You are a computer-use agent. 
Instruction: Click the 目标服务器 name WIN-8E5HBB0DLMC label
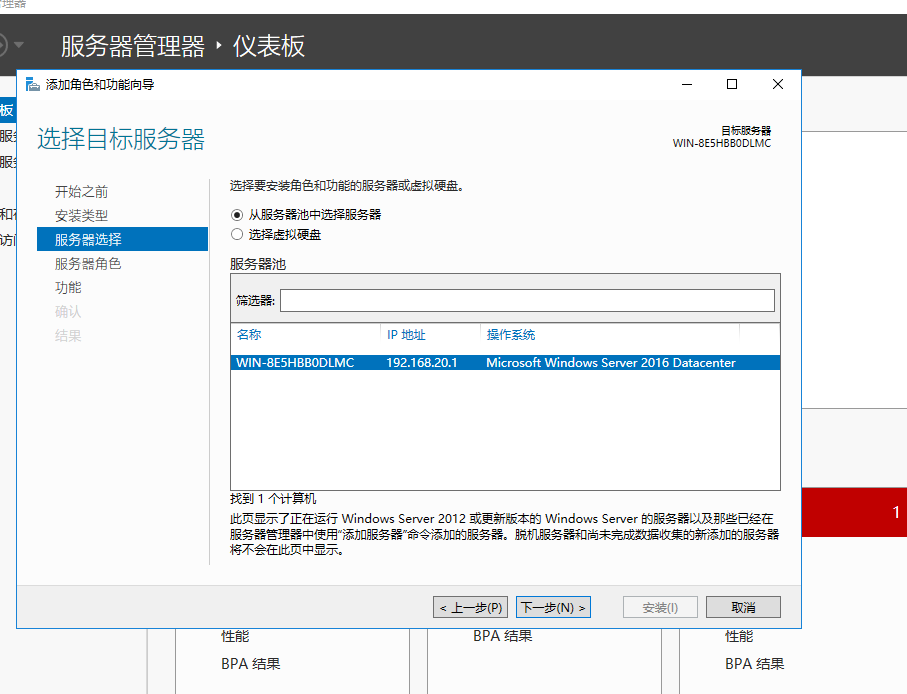click(722, 143)
